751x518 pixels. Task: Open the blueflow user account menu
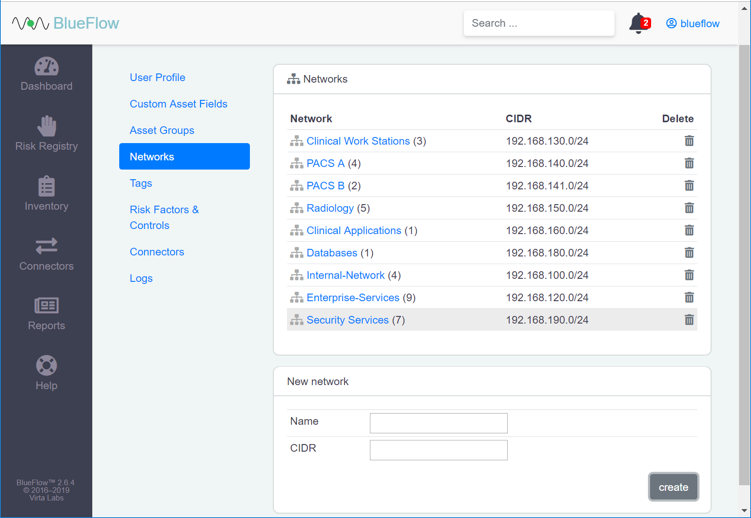click(692, 23)
